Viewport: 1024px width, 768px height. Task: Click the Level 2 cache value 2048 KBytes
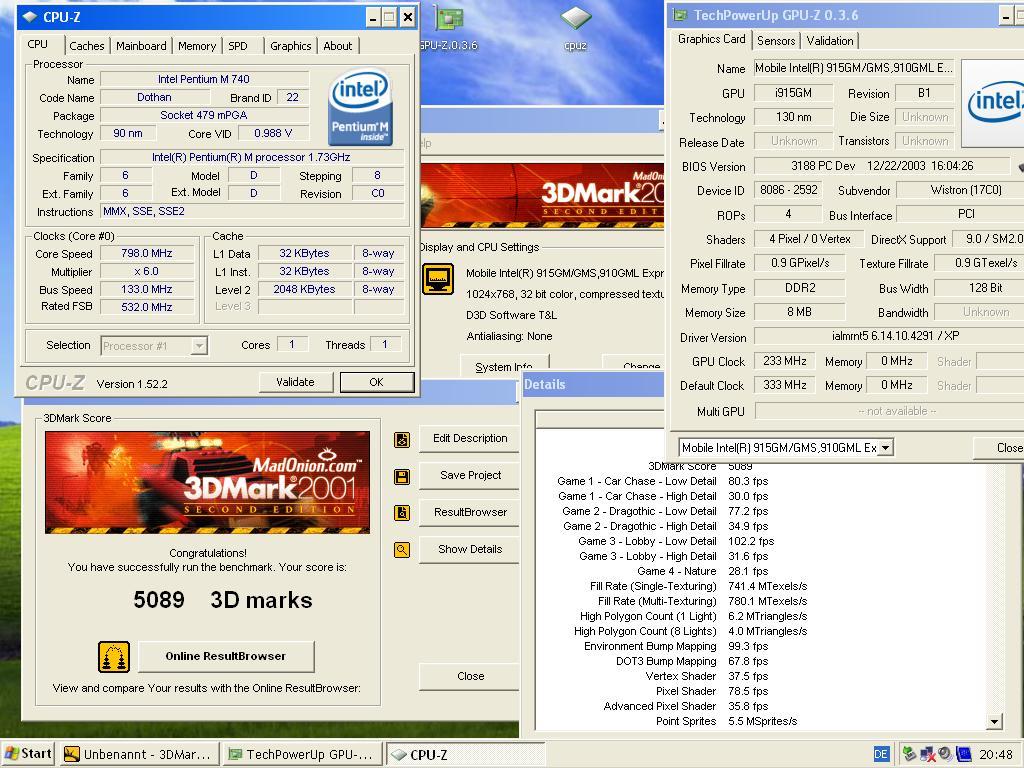click(304, 289)
